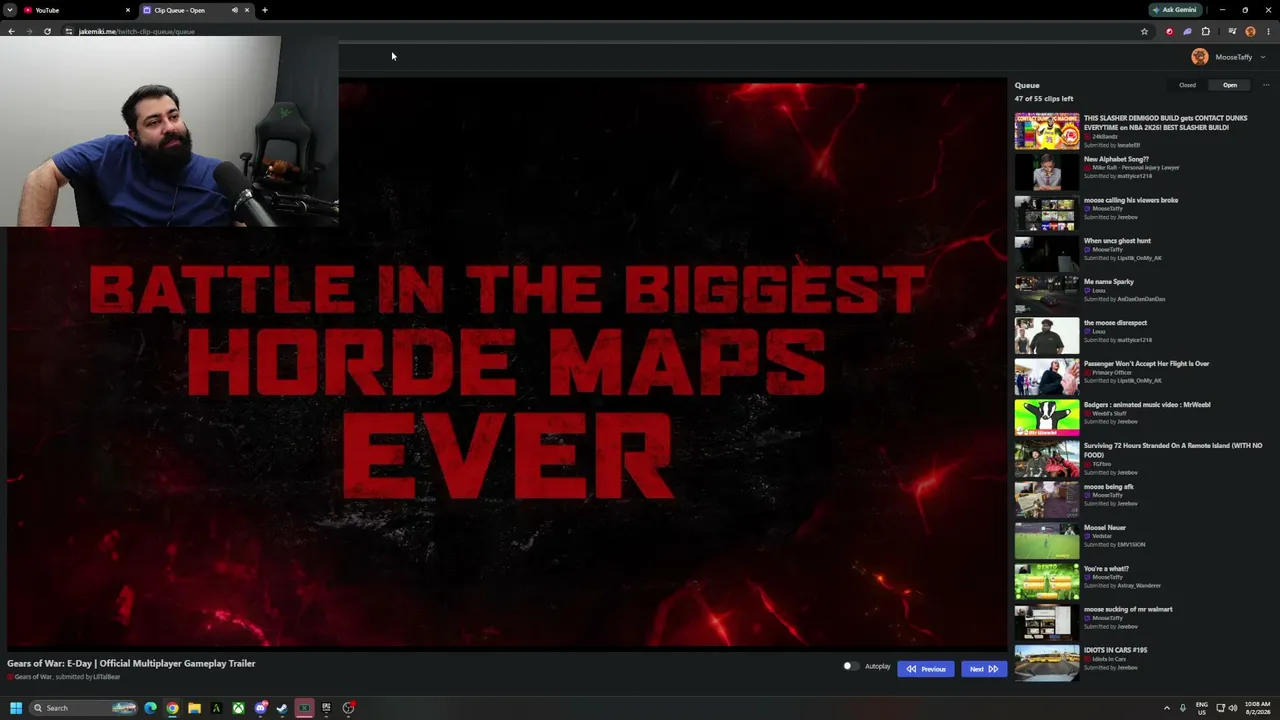
Task: Open File Explorer from the taskbar
Action: [x=194, y=708]
